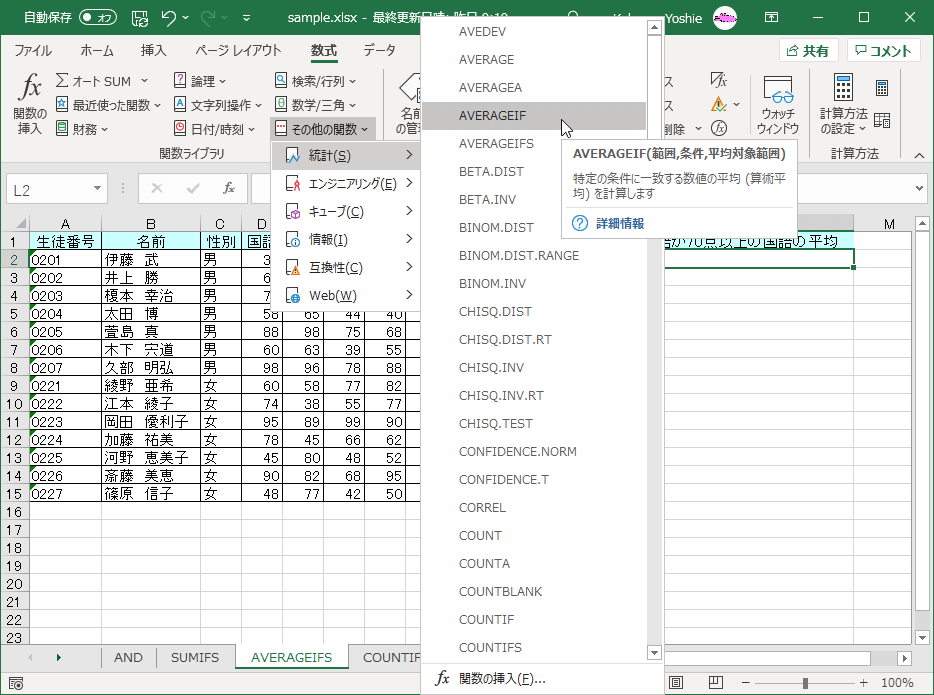Click the Save icon in title bar

[139, 18]
